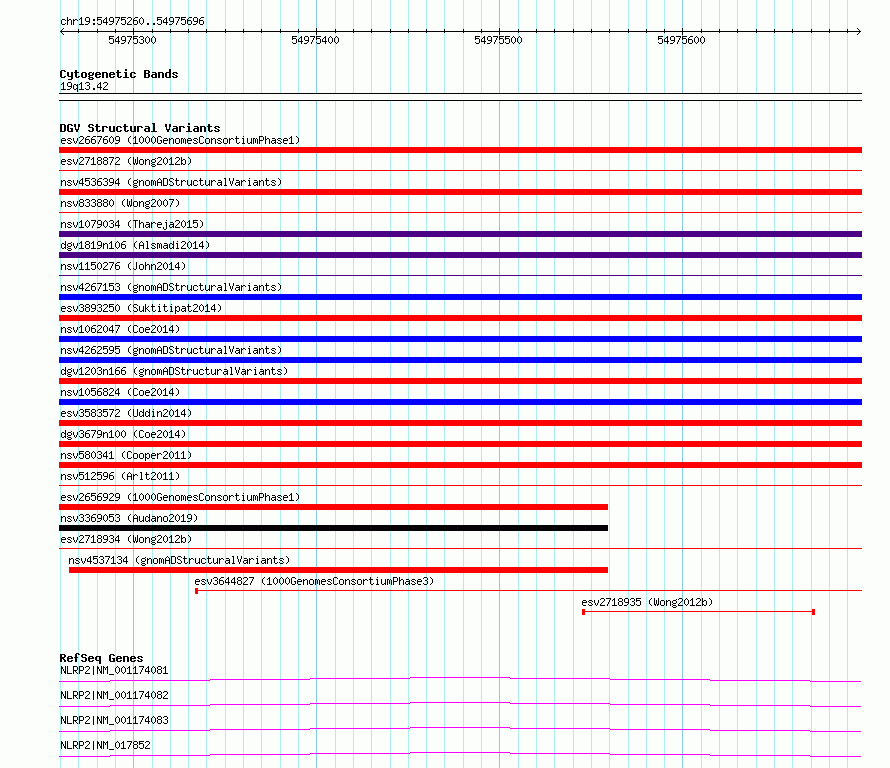The image size is (890, 768).
Task: Click the red bar under nsv4537134
Action: point(338,570)
